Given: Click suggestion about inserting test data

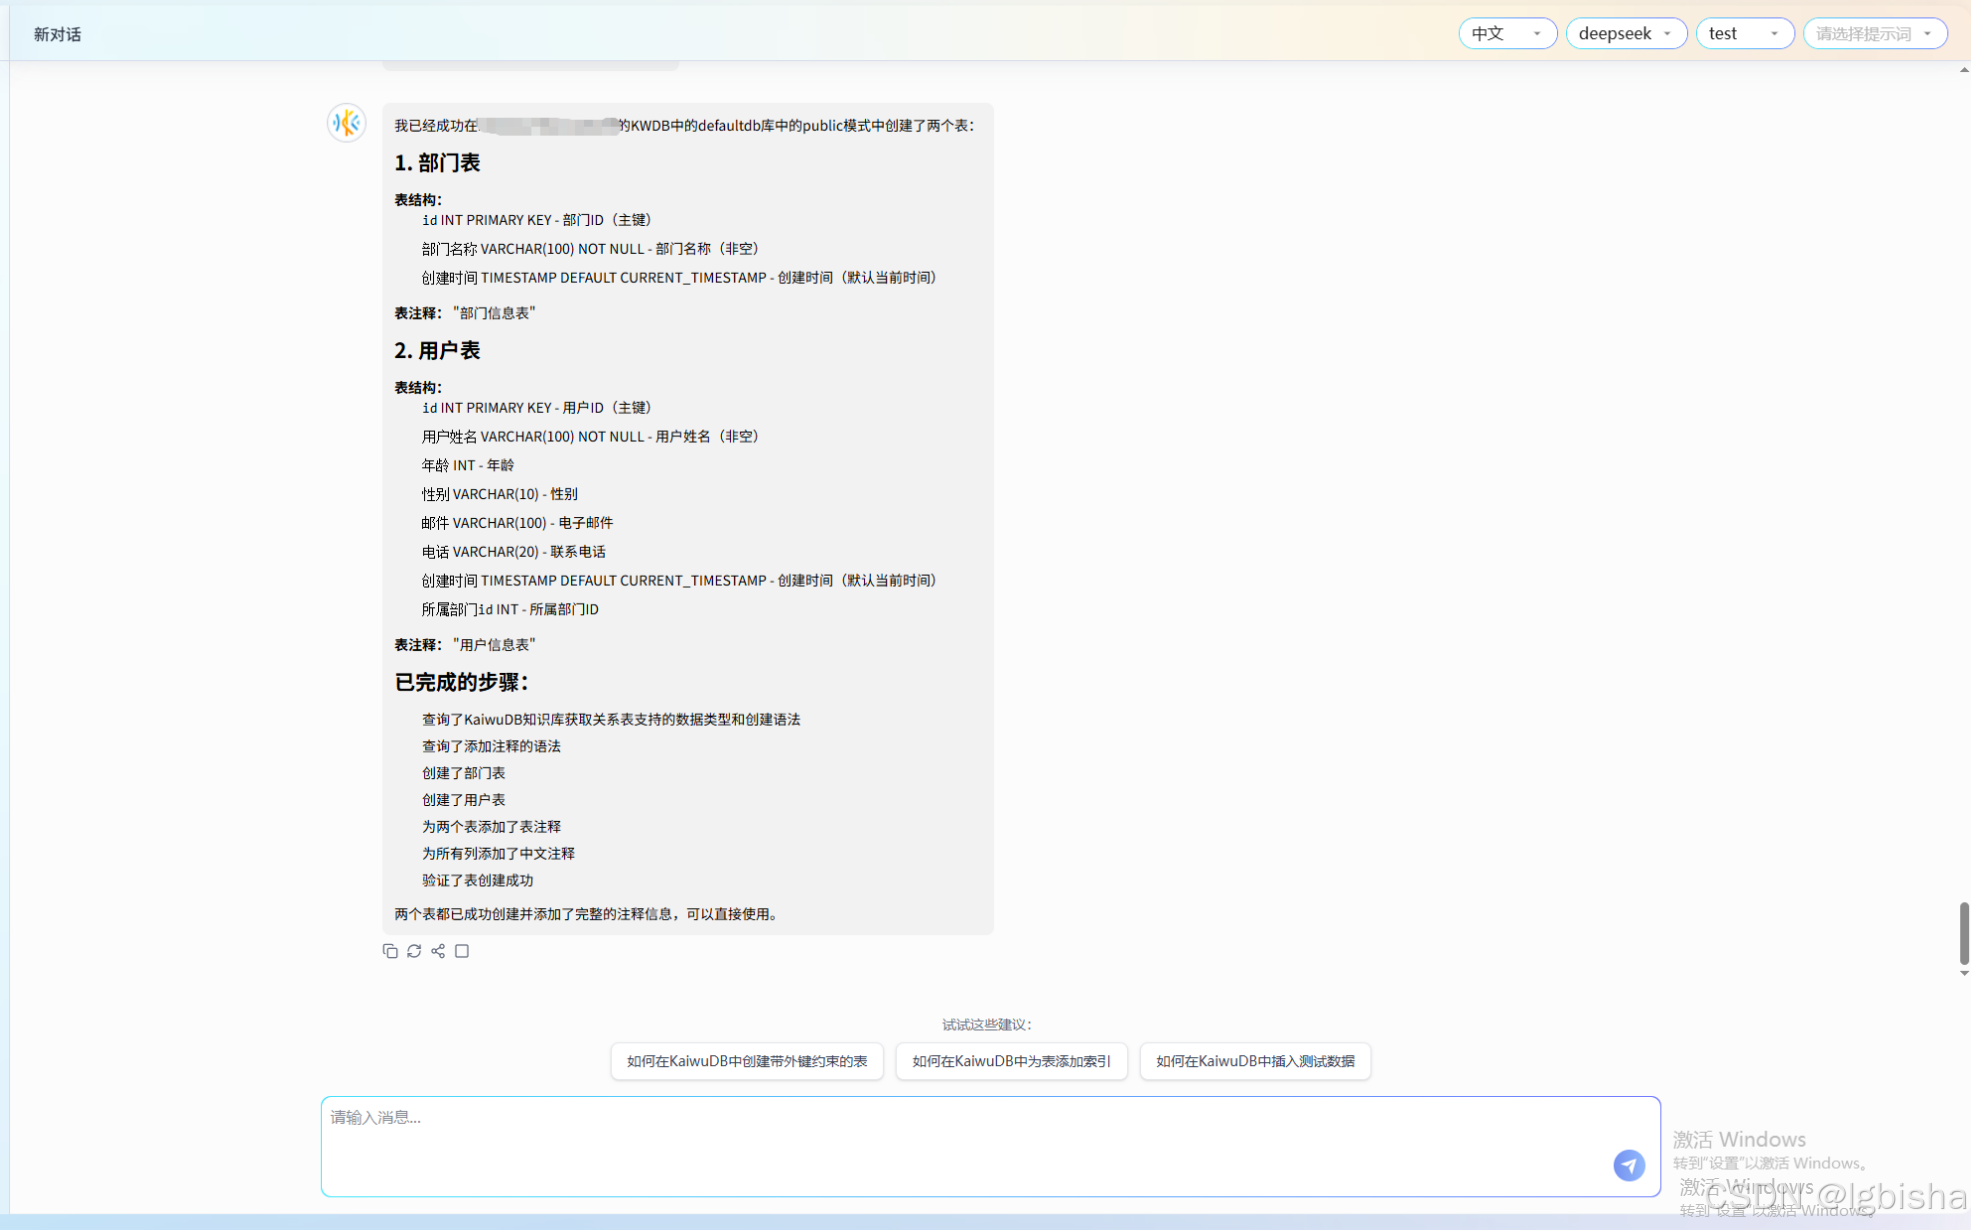Looking at the screenshot, I should (x=1255, y=1061).
